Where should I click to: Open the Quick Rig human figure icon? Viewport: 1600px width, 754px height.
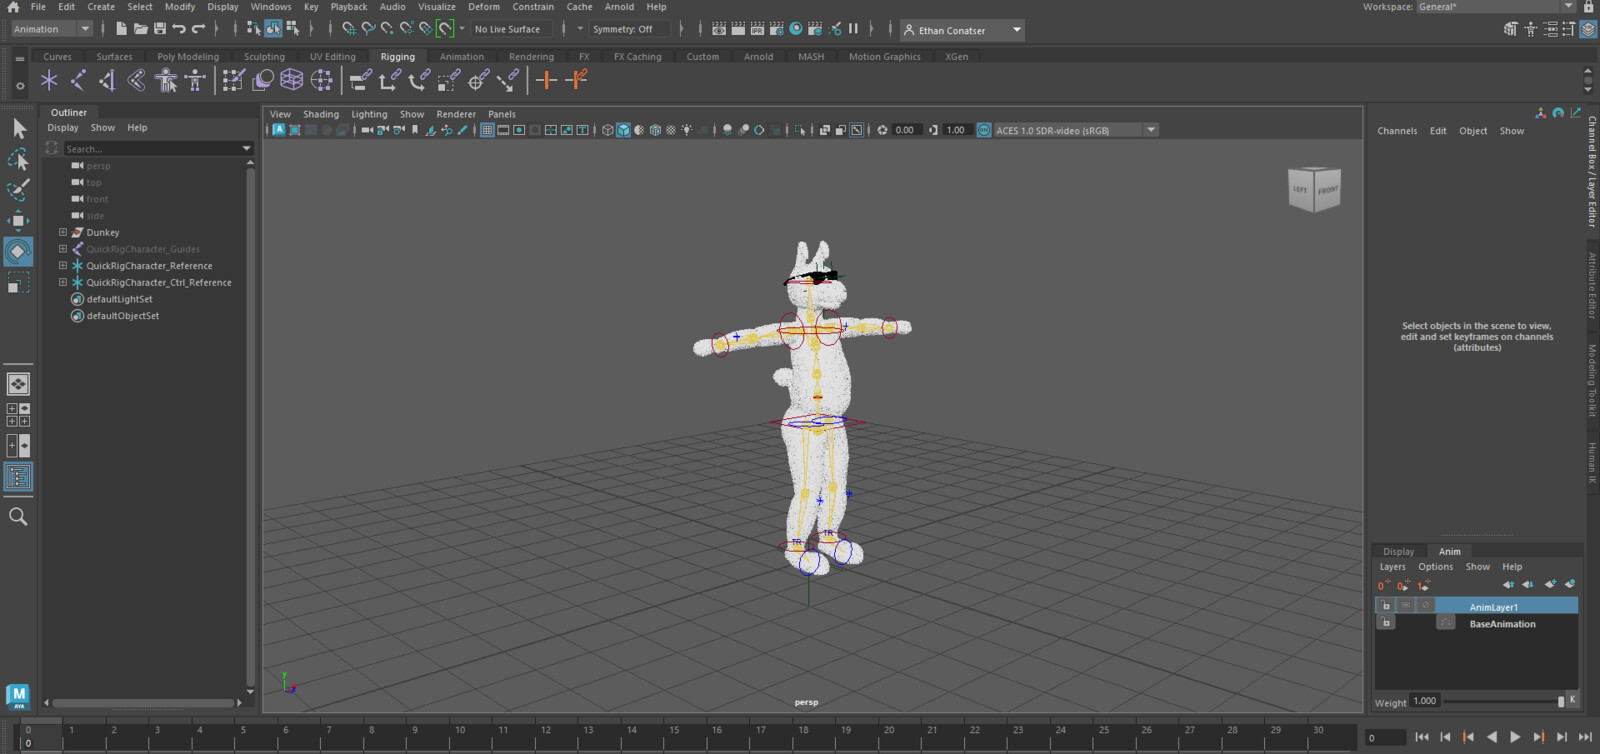tap(166, 80)
